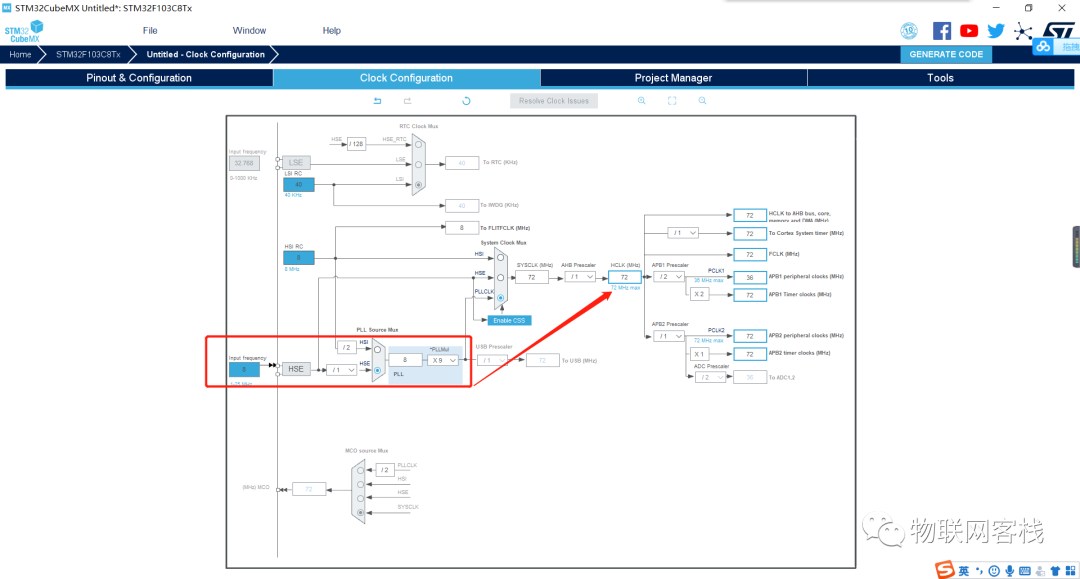Open the APB2 Prescaler dropdown
1080x579 pixels.
(x=668, y=336)
